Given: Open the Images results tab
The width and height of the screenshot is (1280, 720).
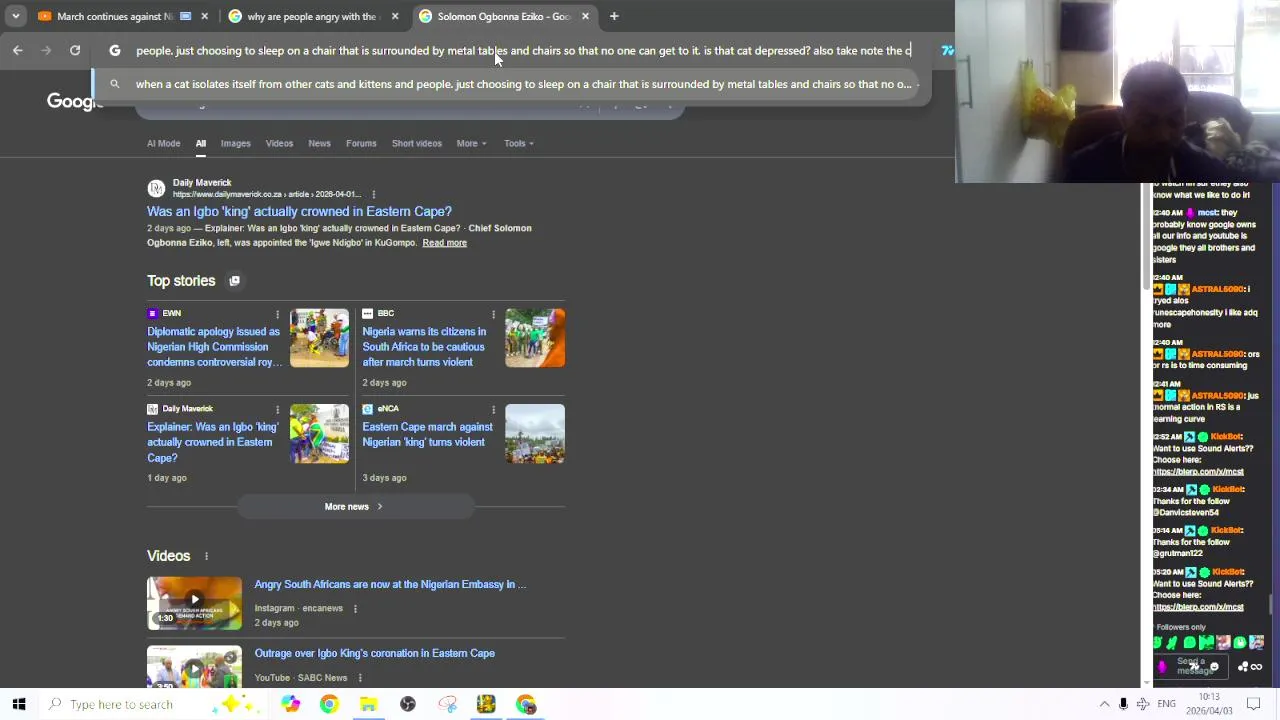Looking at the screenshot, I should [235, 143].
